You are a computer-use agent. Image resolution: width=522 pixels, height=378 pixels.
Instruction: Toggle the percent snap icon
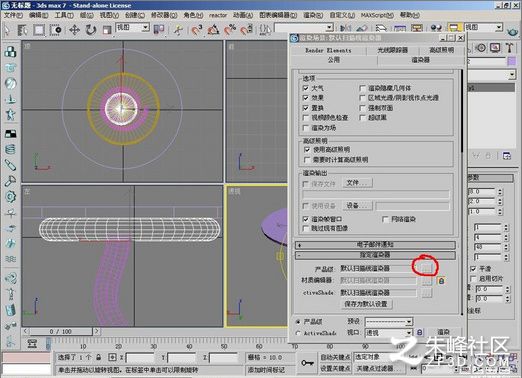230,30
